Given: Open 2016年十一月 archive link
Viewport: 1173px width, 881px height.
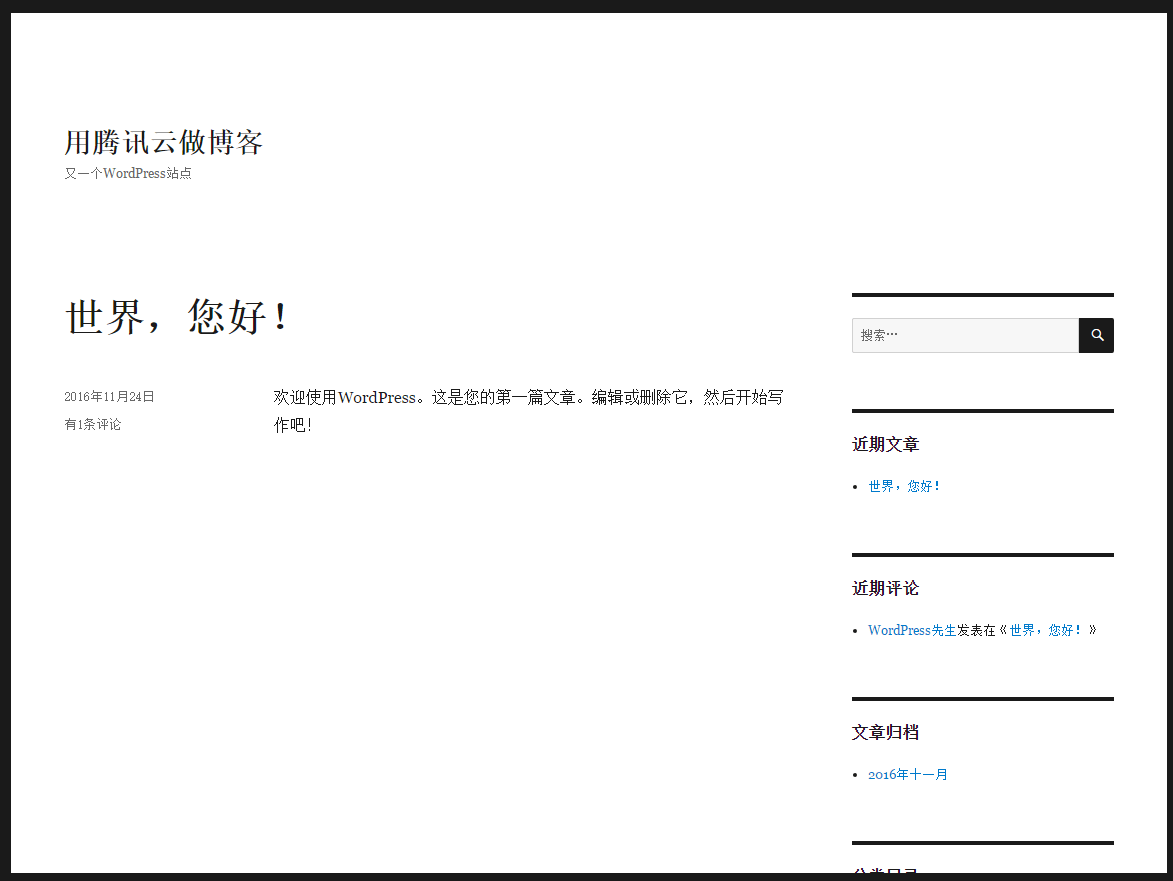Looking at the screenshot, I should pyautogui.click(x=907, y=775).
